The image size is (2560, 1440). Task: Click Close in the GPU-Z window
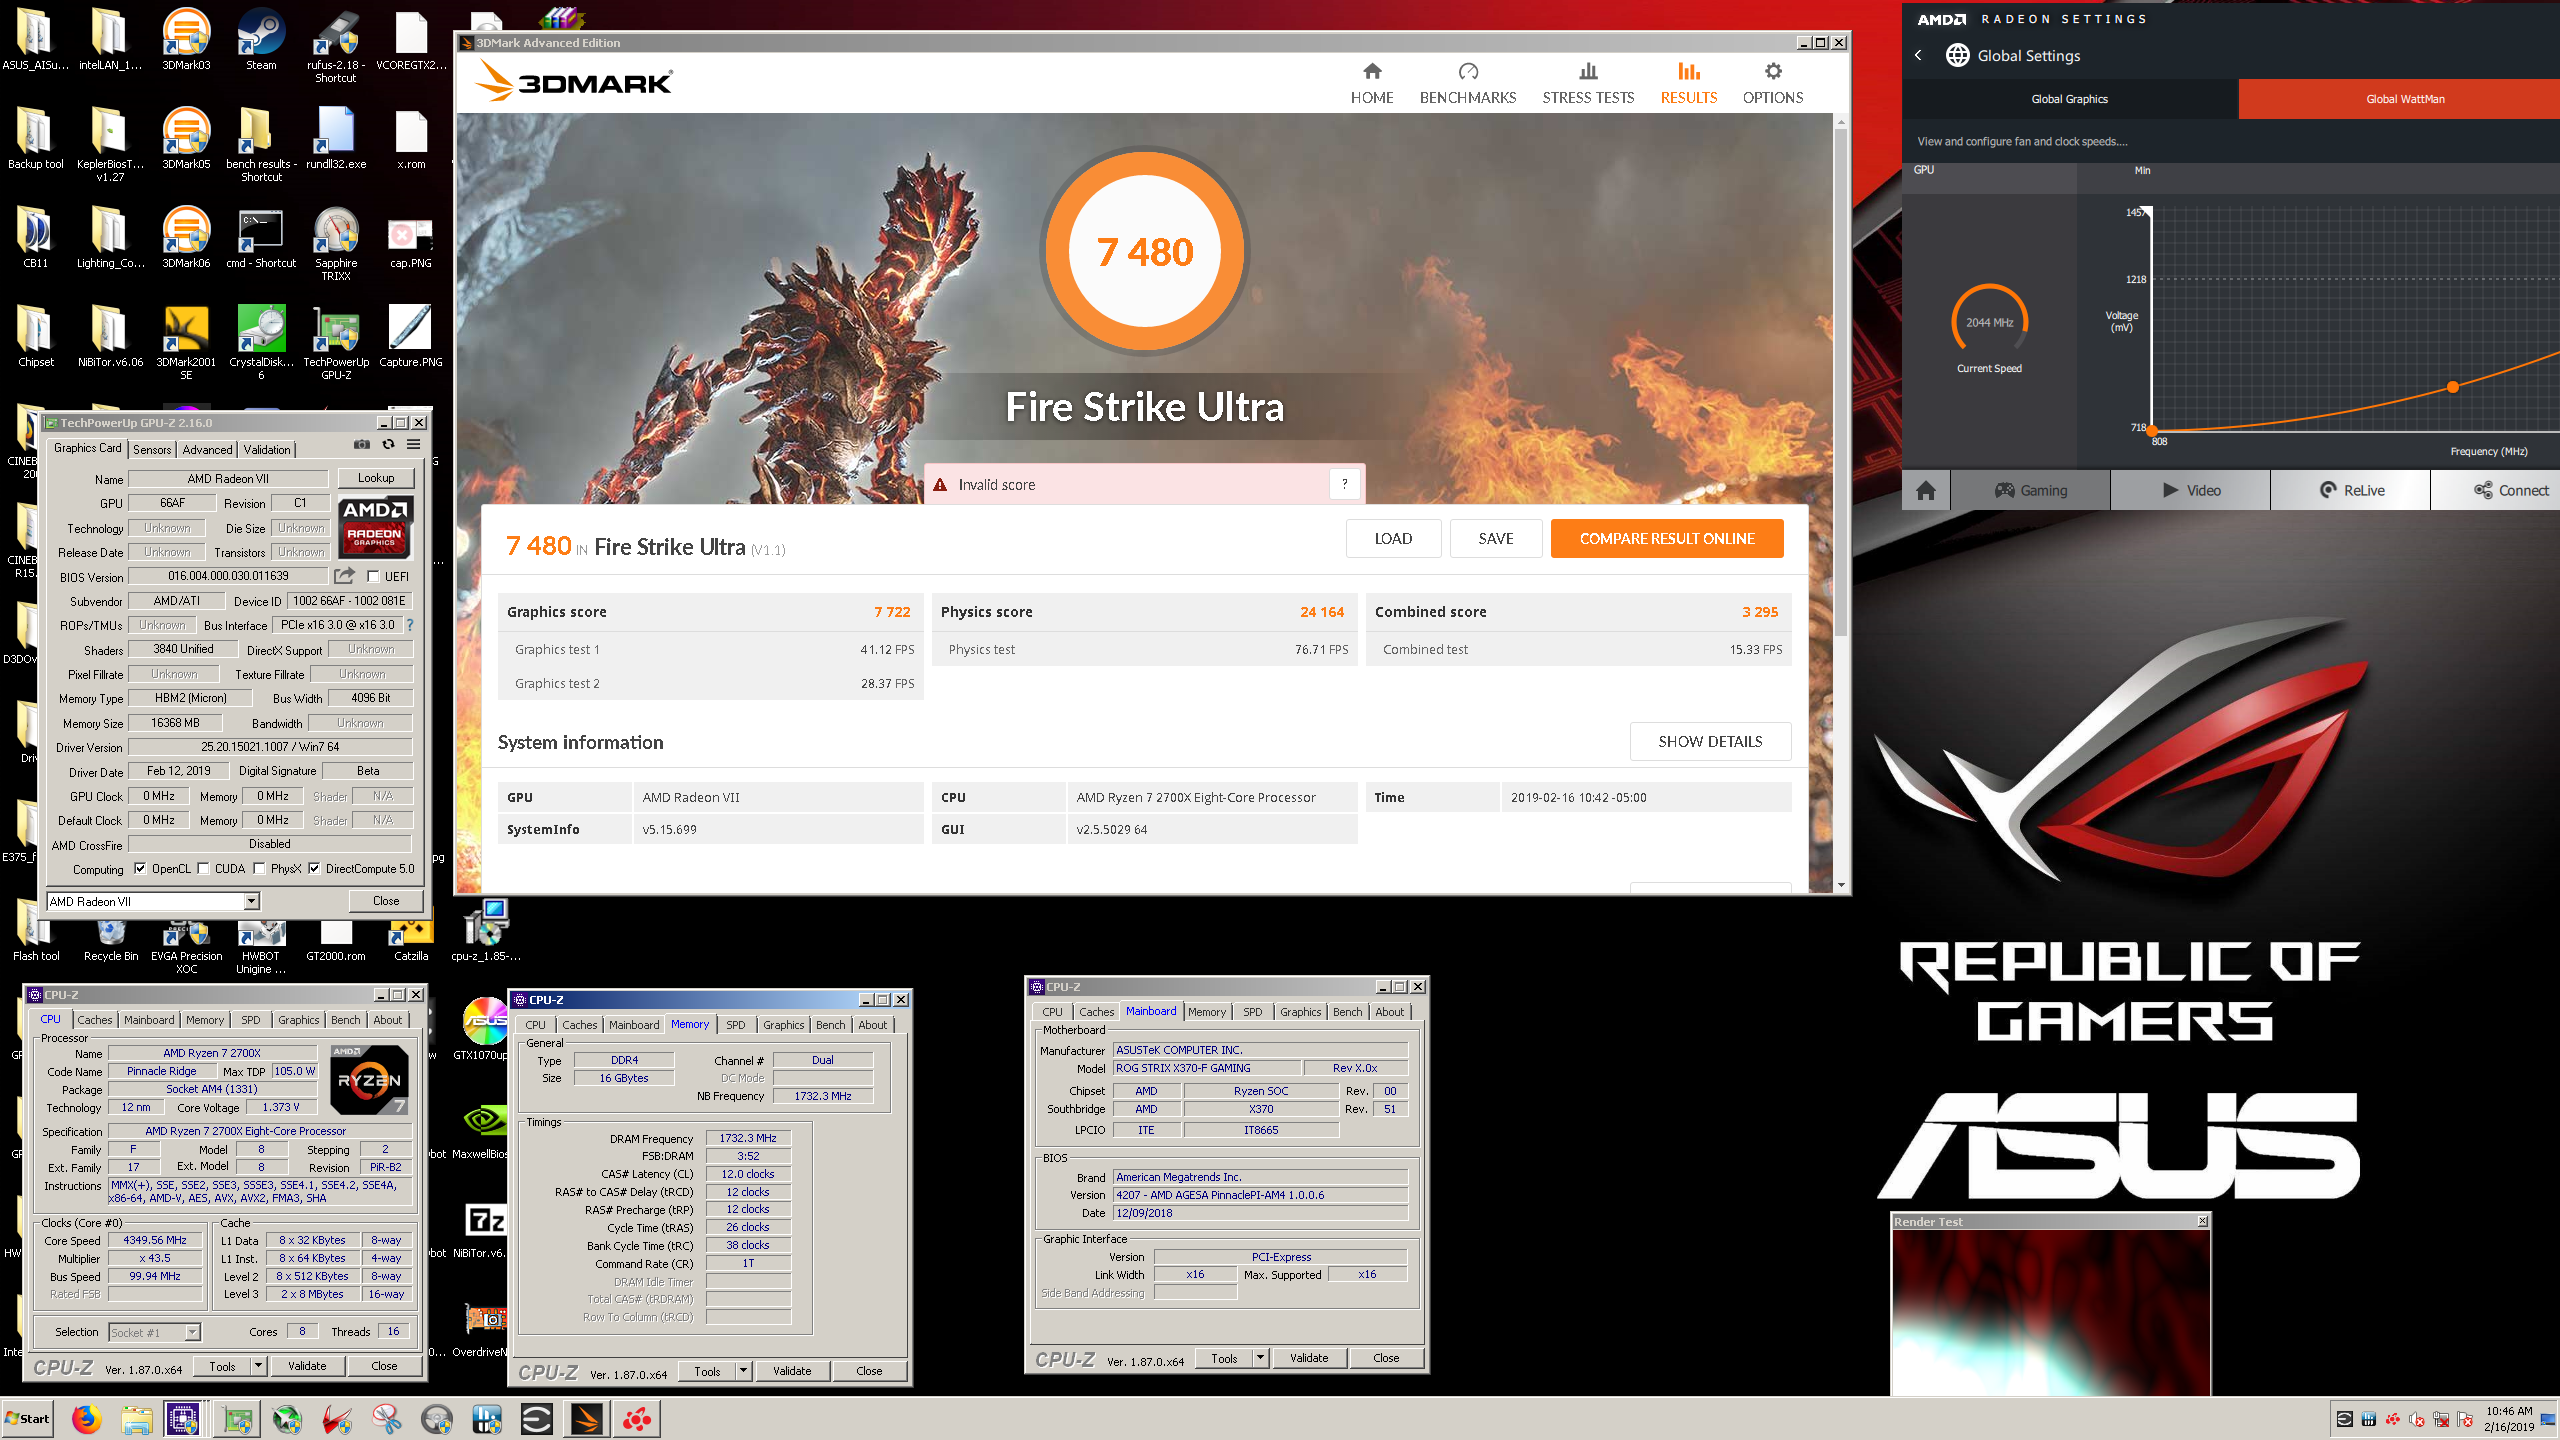(x=386, y=901)
